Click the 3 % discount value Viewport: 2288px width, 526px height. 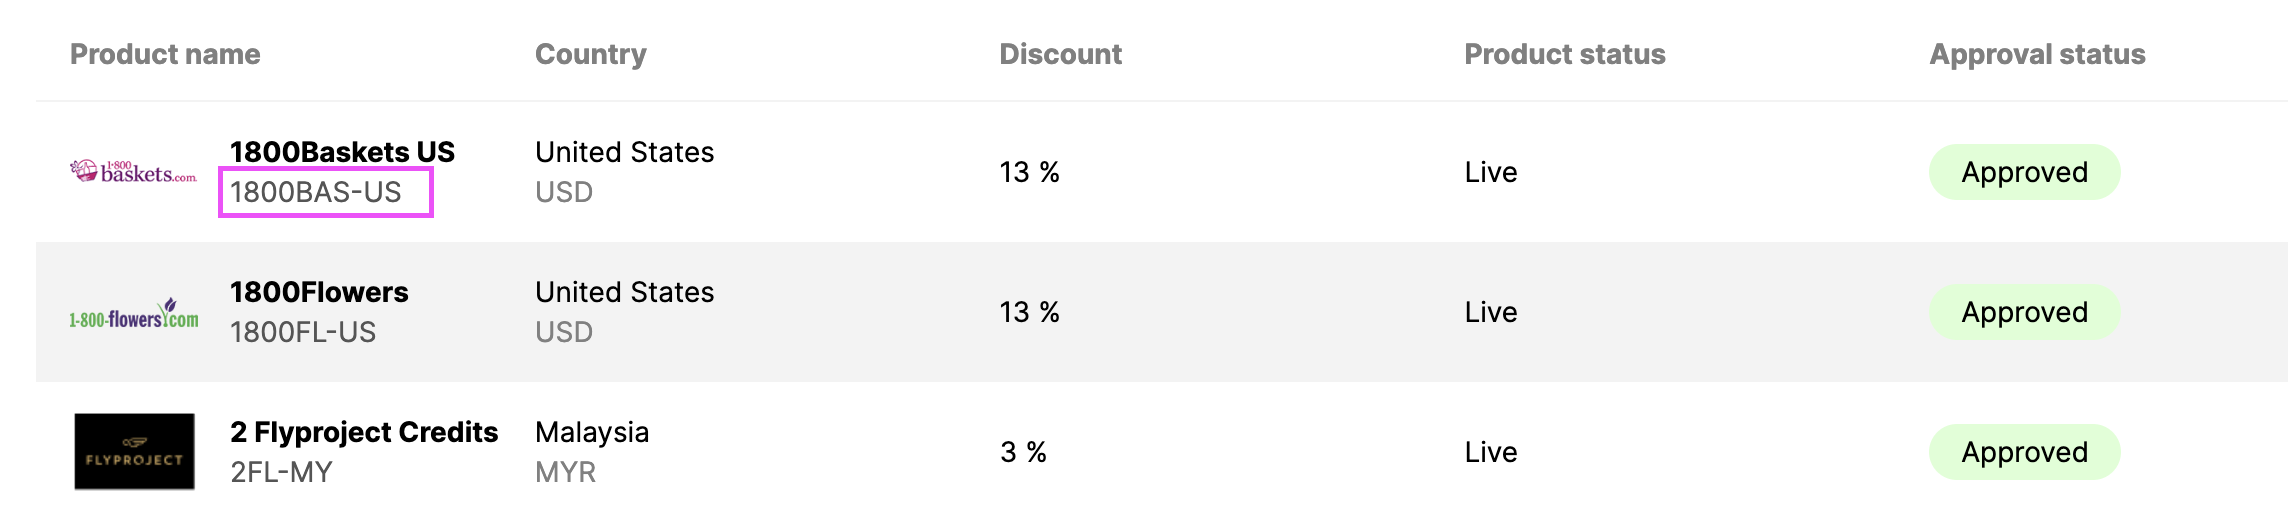pos(1023,452)
